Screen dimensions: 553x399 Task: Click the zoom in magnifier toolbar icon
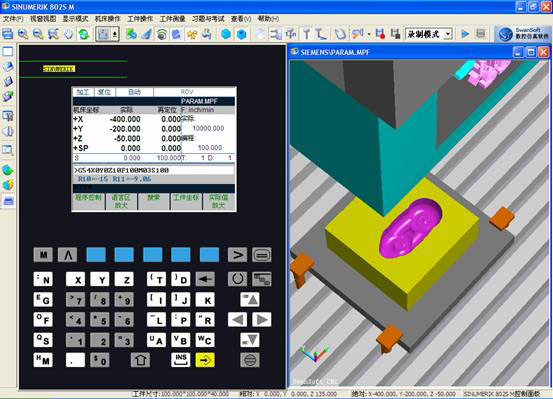(x=23, y=34)
